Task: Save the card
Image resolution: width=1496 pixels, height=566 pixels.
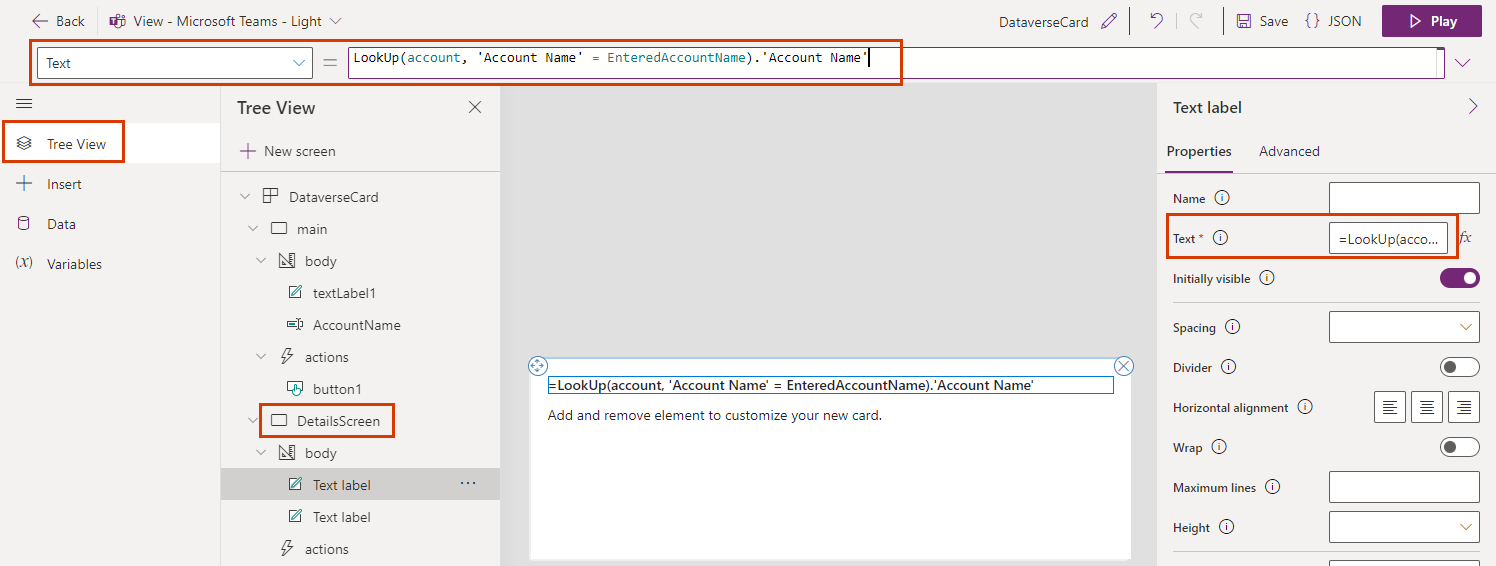Action: [x=1262, y=21]
